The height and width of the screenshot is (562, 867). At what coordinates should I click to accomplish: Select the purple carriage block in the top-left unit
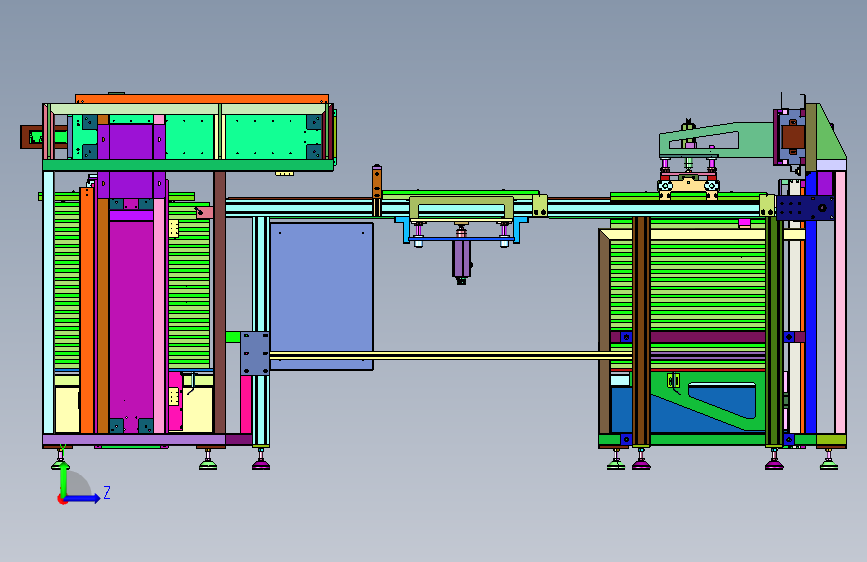coord(131,142)
